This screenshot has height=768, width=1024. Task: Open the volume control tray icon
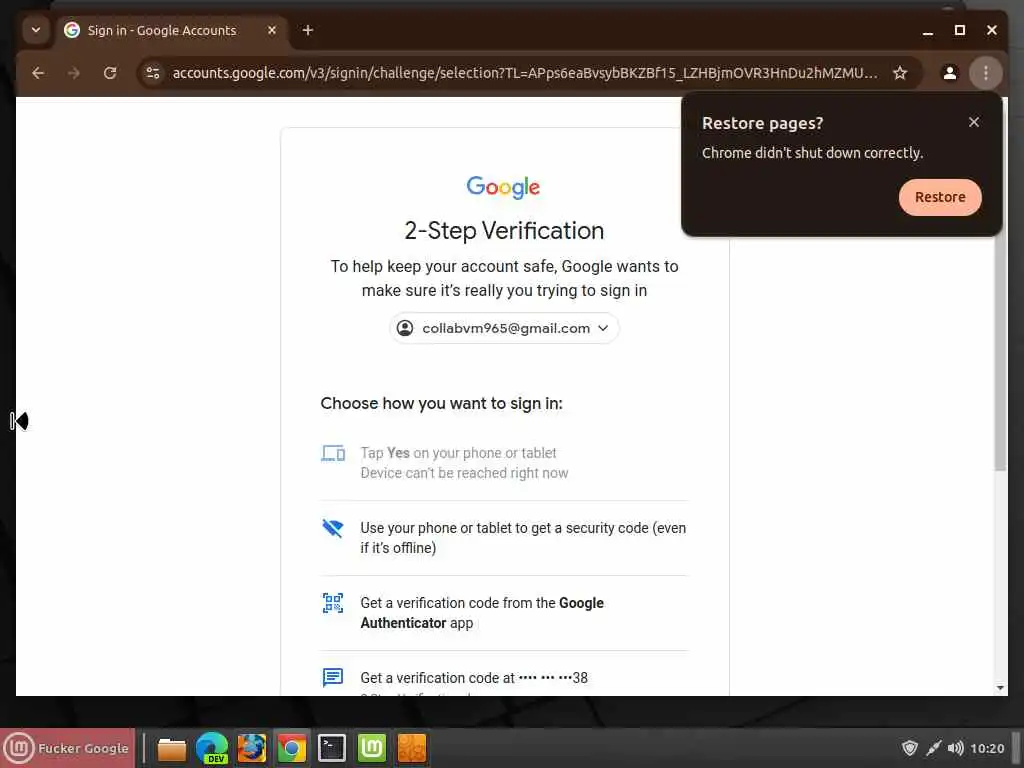(955, 748)
